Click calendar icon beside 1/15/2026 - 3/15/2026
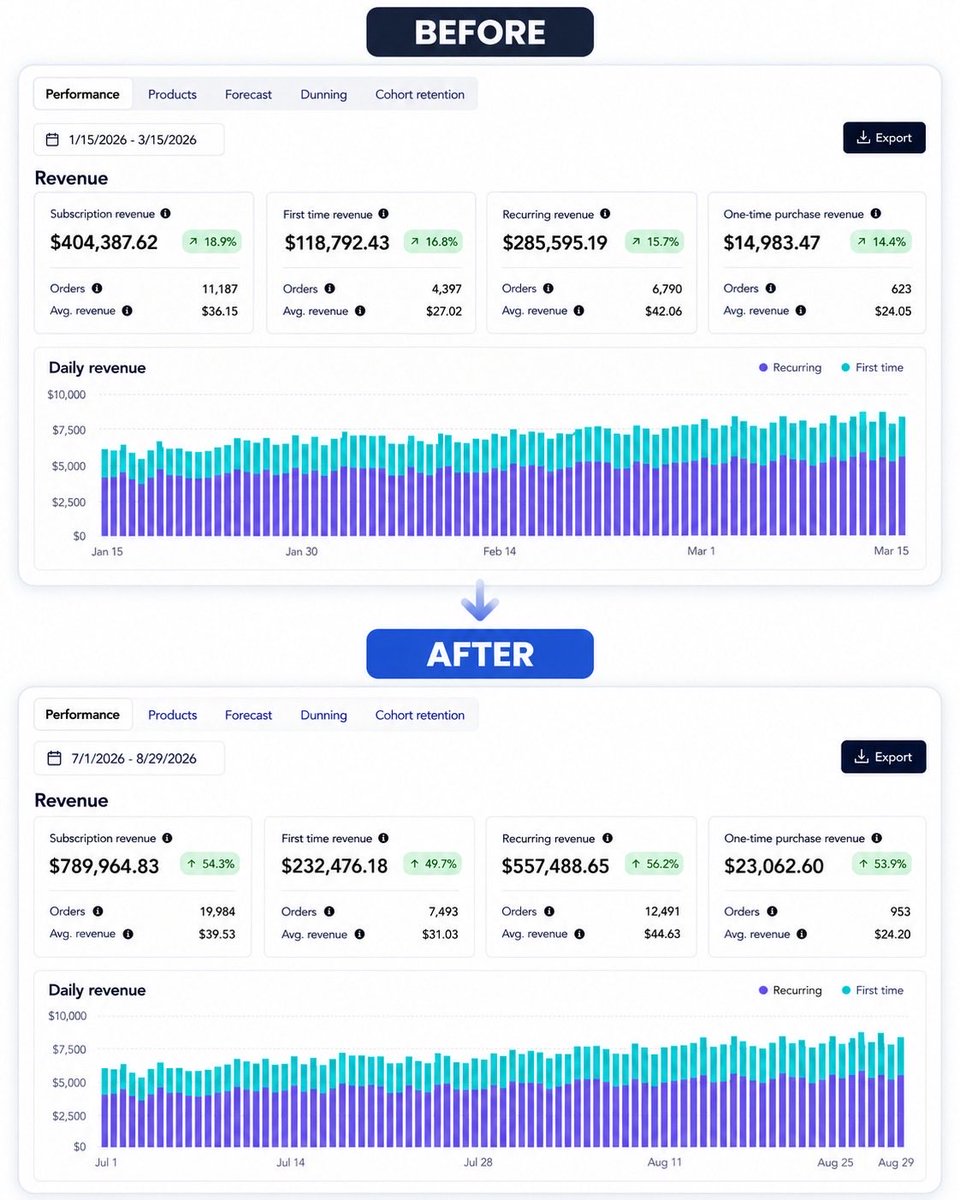Viewport: 960px width, 1200px height. (54, 140)
